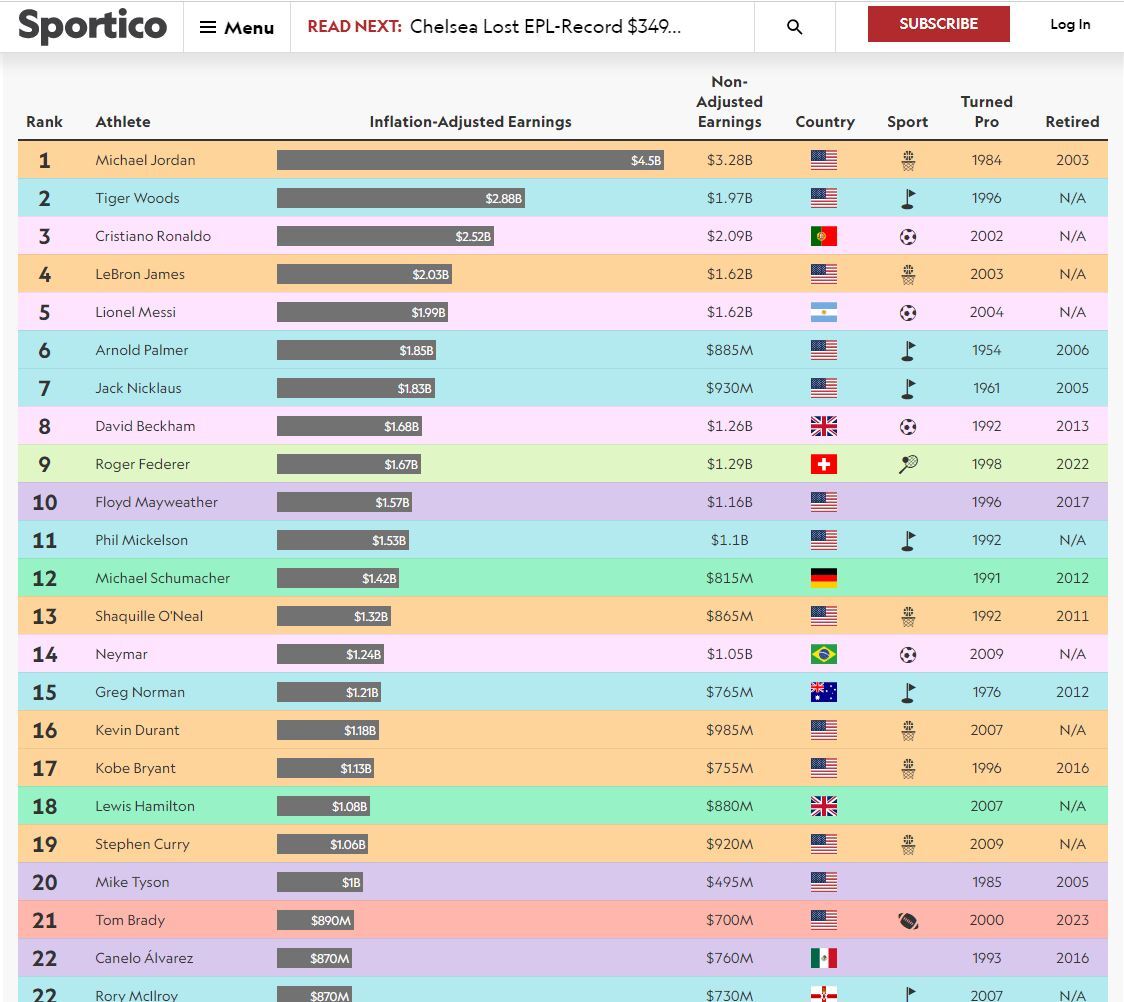Click the Argentina flag for Lionel Messi
The width and height of the screenshot is (1124, 1002).
(823, 312)
